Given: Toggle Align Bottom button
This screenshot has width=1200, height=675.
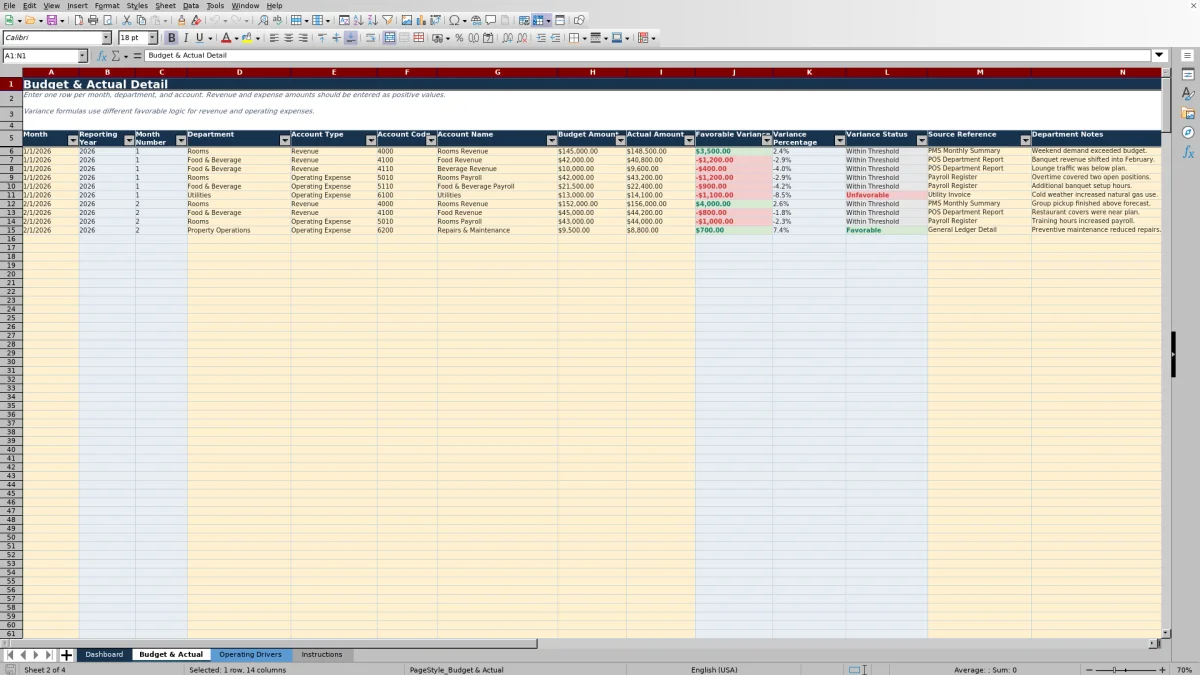Looking at the screenshot, I should click(351, 38).
